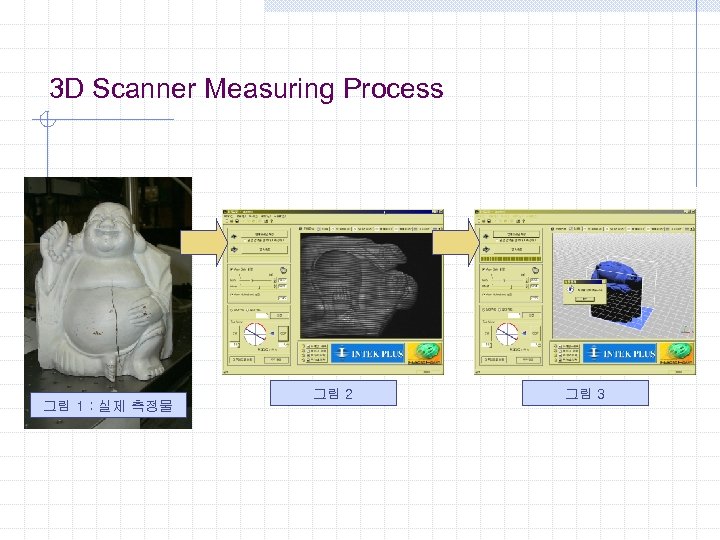Click the Buddha statue photo
Image resolution: width=720 pixels, height=540 pixels.
(x=108, y=303)
